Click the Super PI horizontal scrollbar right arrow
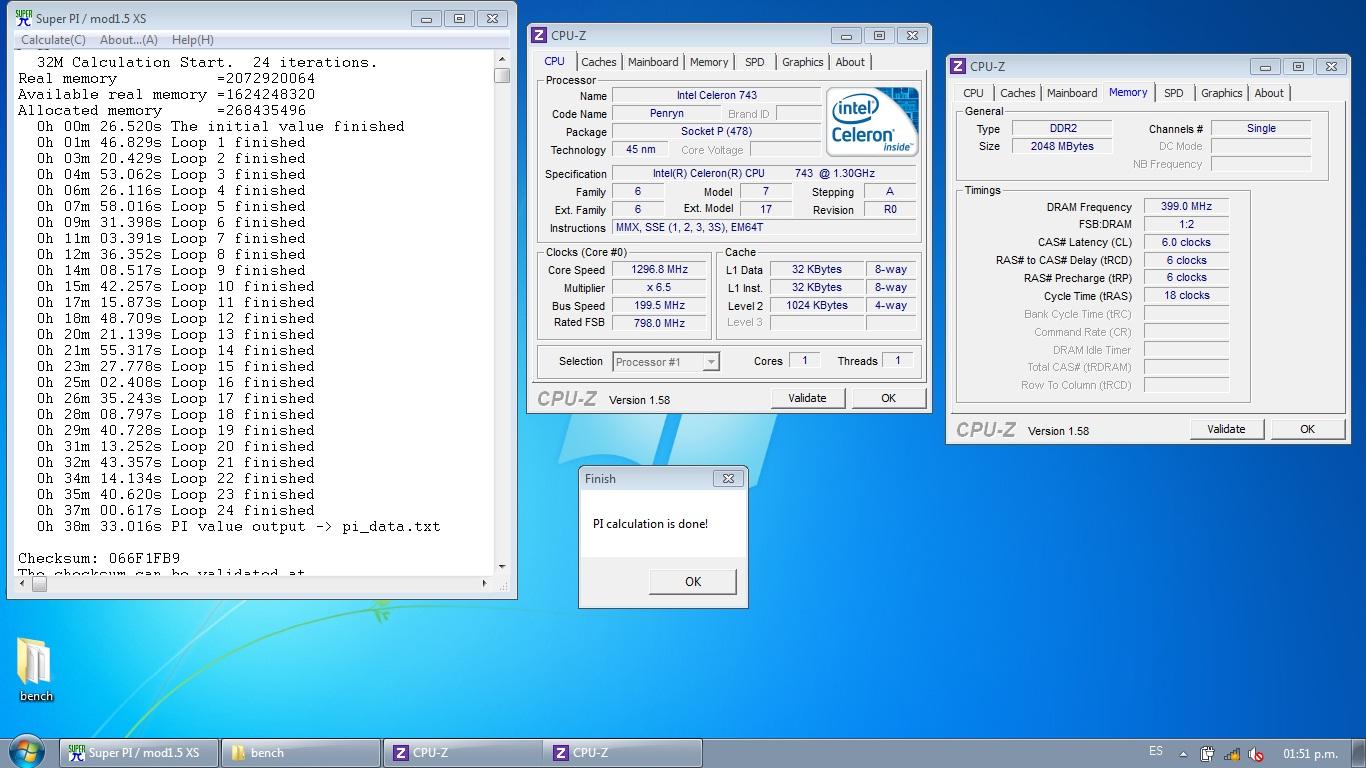Image resolution: width=1366 pixels, height=768 pixels. [485, 584]
